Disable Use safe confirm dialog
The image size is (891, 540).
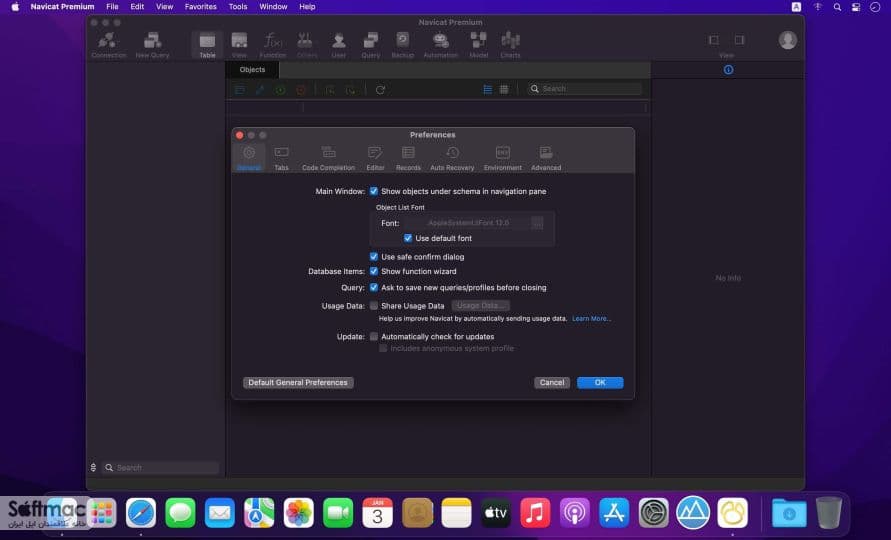click(x=374, y=256)
